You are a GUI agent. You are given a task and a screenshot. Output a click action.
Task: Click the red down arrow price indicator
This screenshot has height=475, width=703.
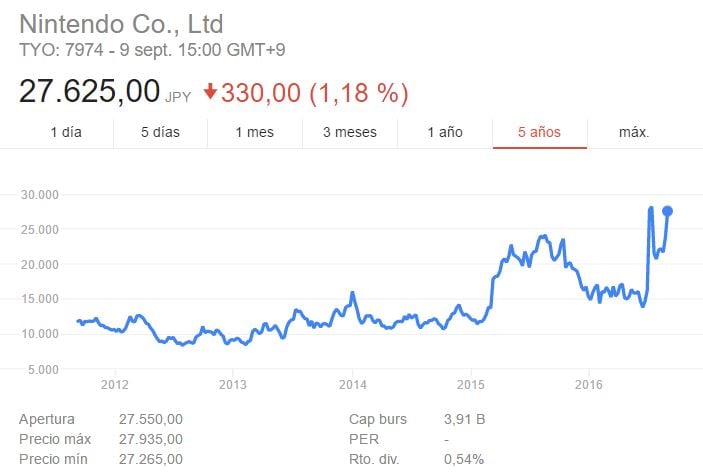coord(210,93)
